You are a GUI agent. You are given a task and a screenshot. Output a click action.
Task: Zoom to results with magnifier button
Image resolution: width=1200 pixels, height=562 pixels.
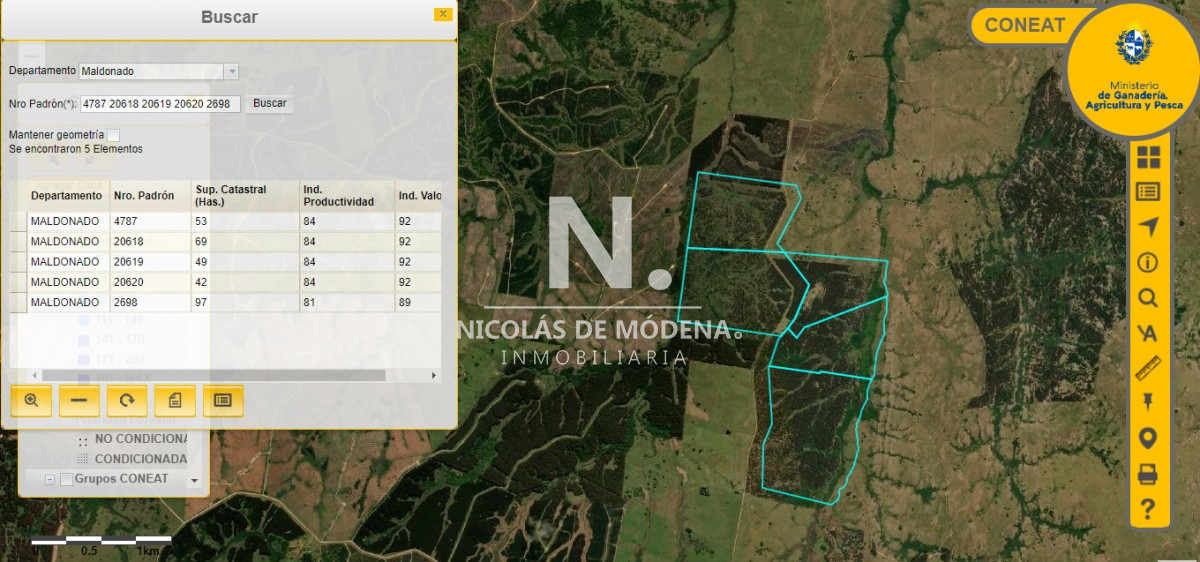pos(31,400)
